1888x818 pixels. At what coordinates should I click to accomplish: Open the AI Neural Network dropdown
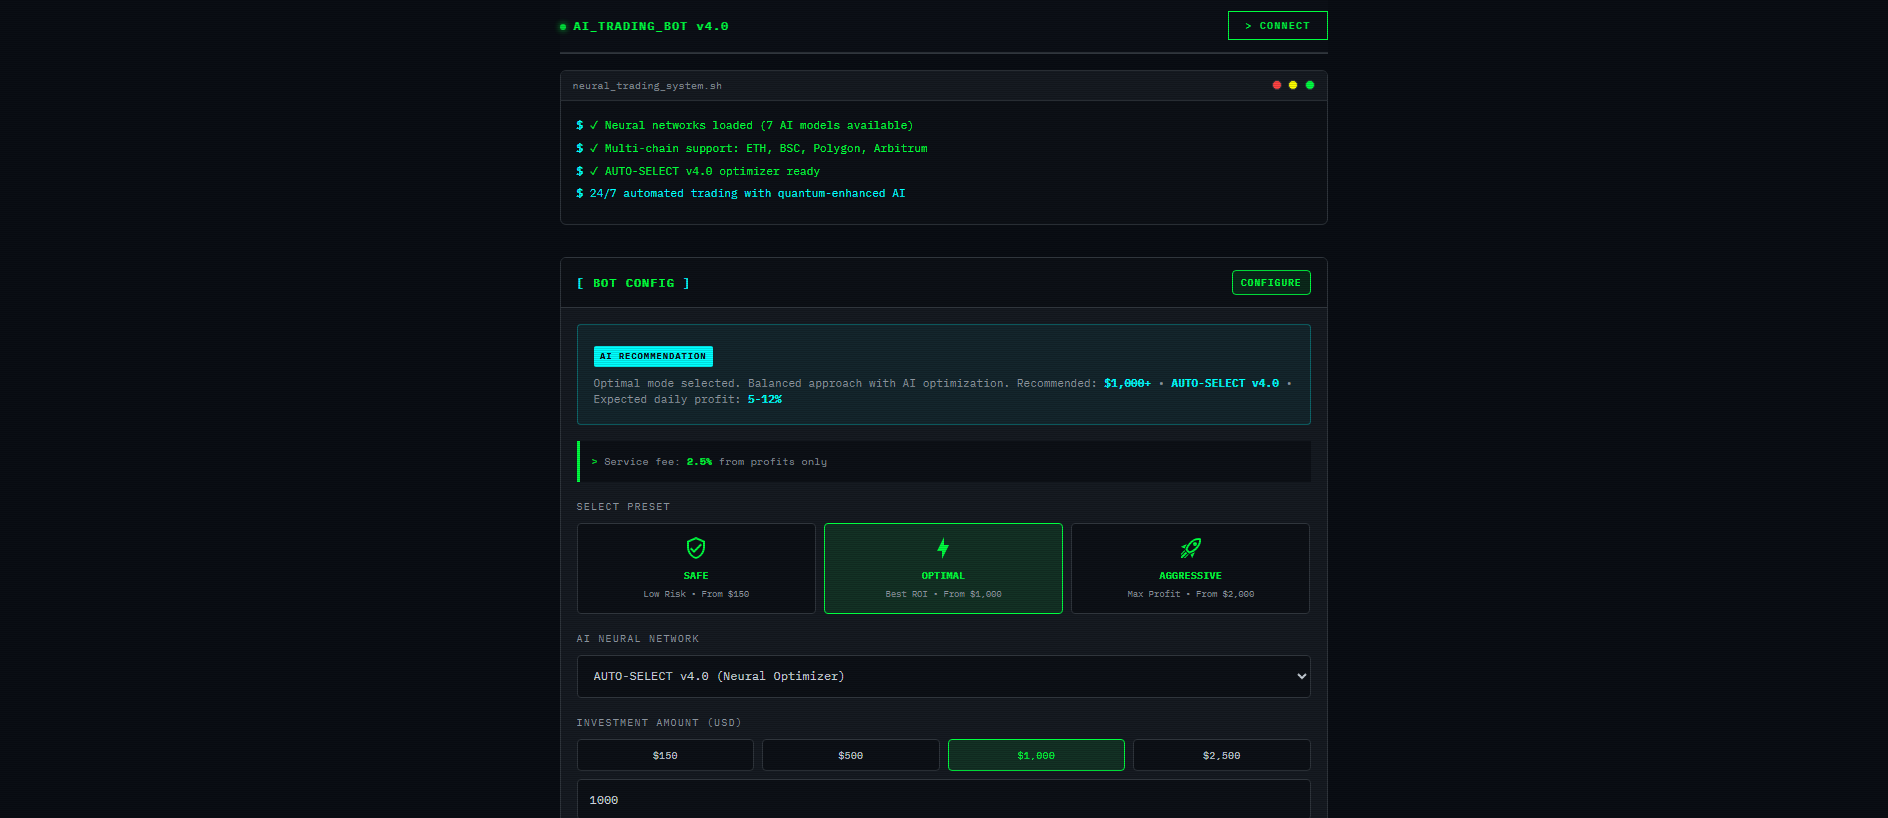click(943, 676)
